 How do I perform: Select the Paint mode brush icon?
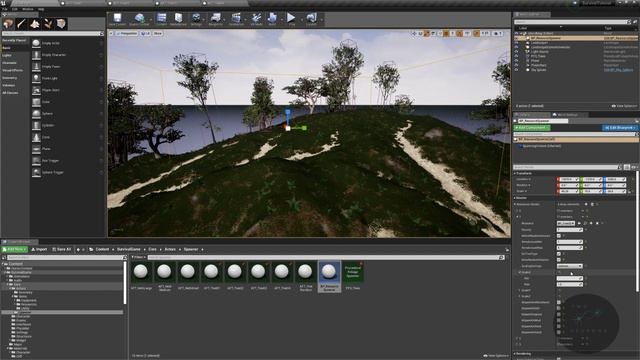pyautogui.click(x=22, y=24)
